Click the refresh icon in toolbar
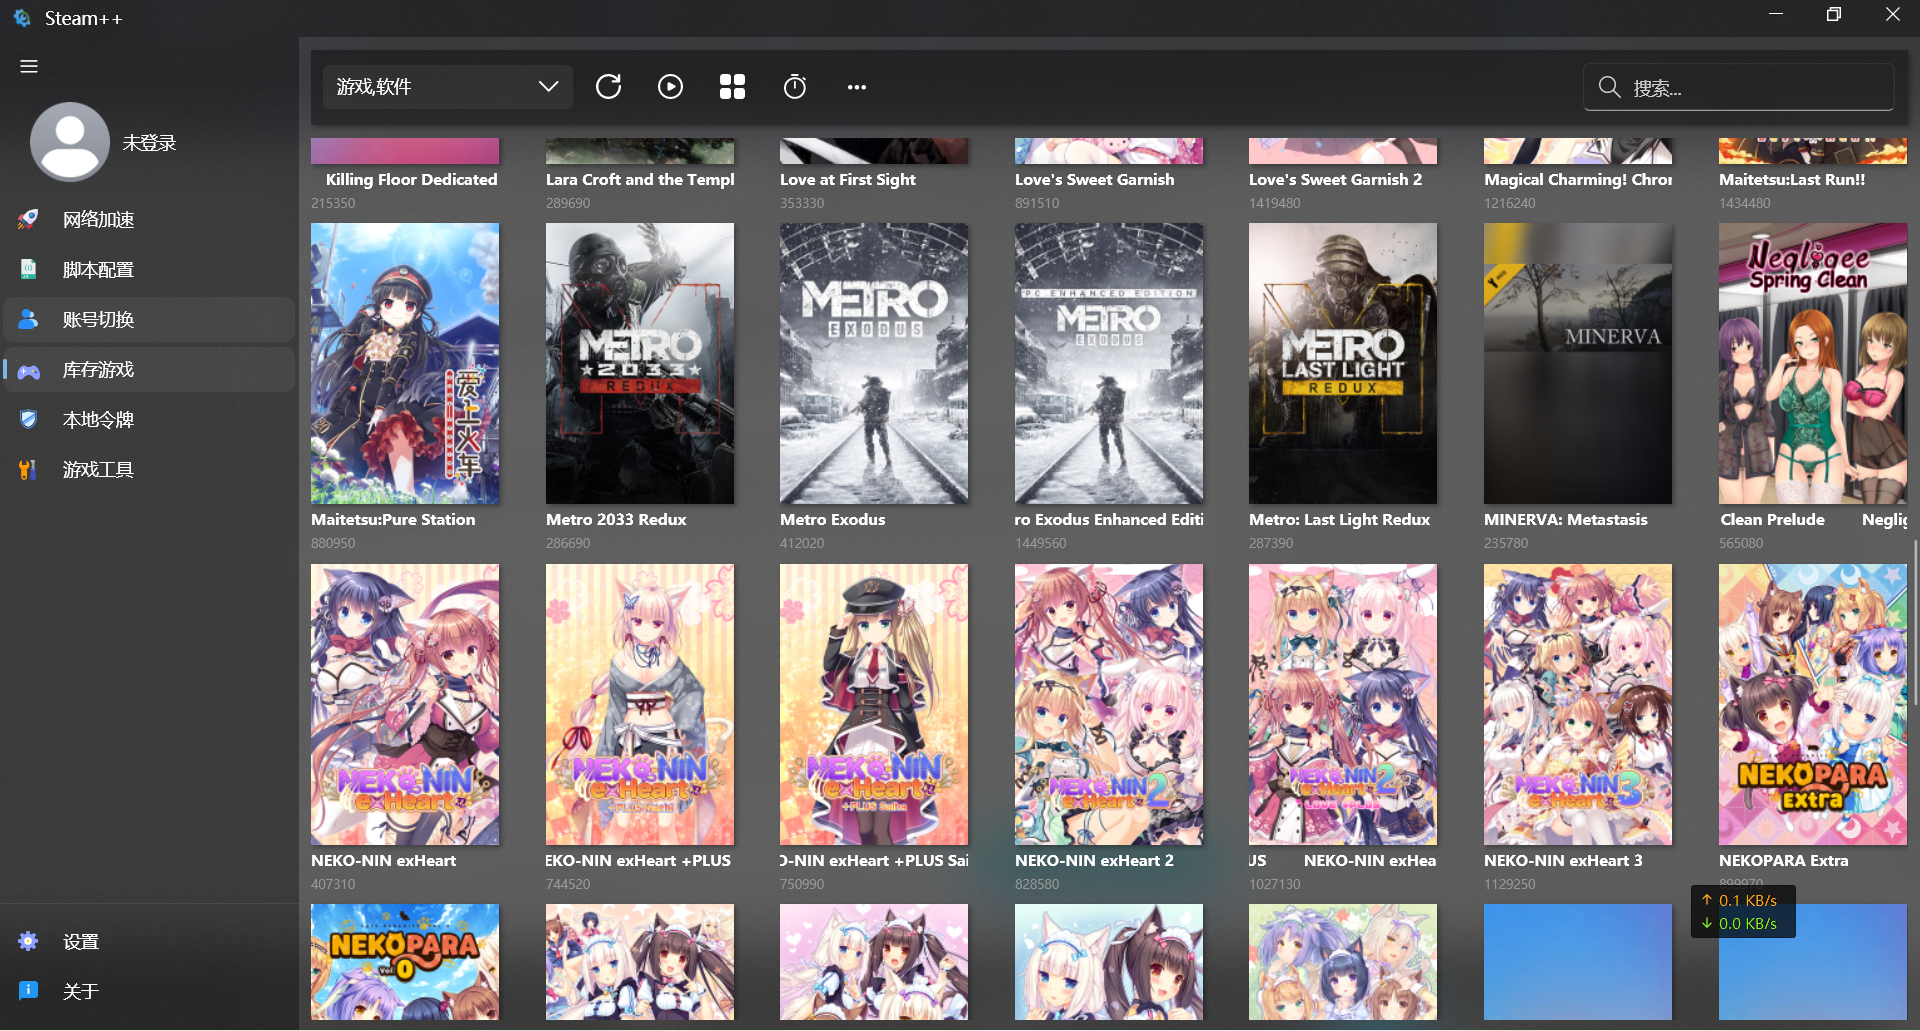The height and width of the screenshot is (1031, 1920). pos(608,87)
